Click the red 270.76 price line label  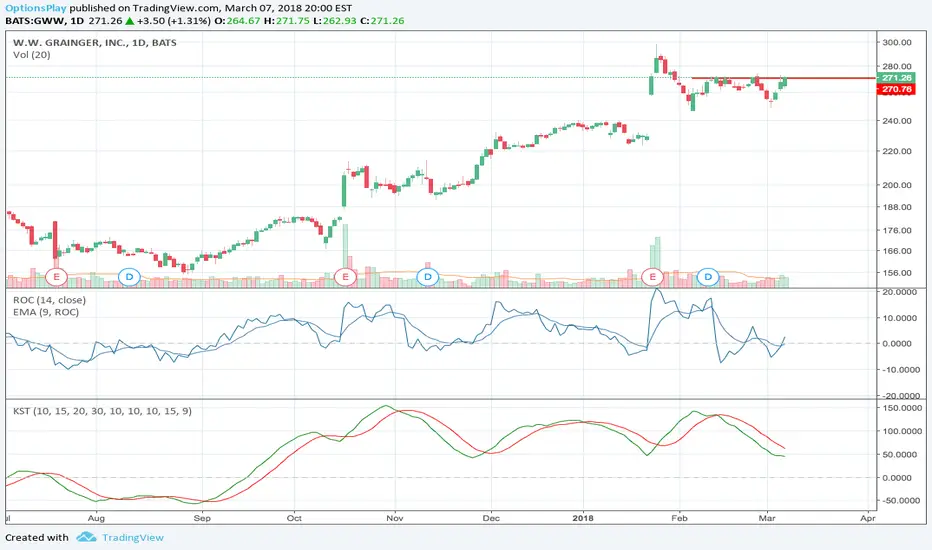point(896,89)
